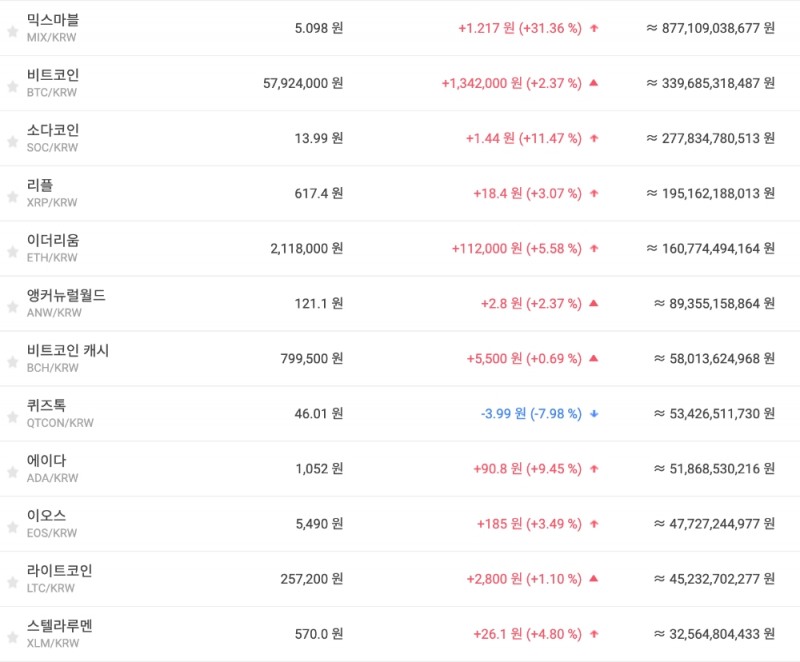Viewport: 800px width, 662px height.
Task: Star the 이오스 EOS/KRW row
Action: (x=13, y=527)
